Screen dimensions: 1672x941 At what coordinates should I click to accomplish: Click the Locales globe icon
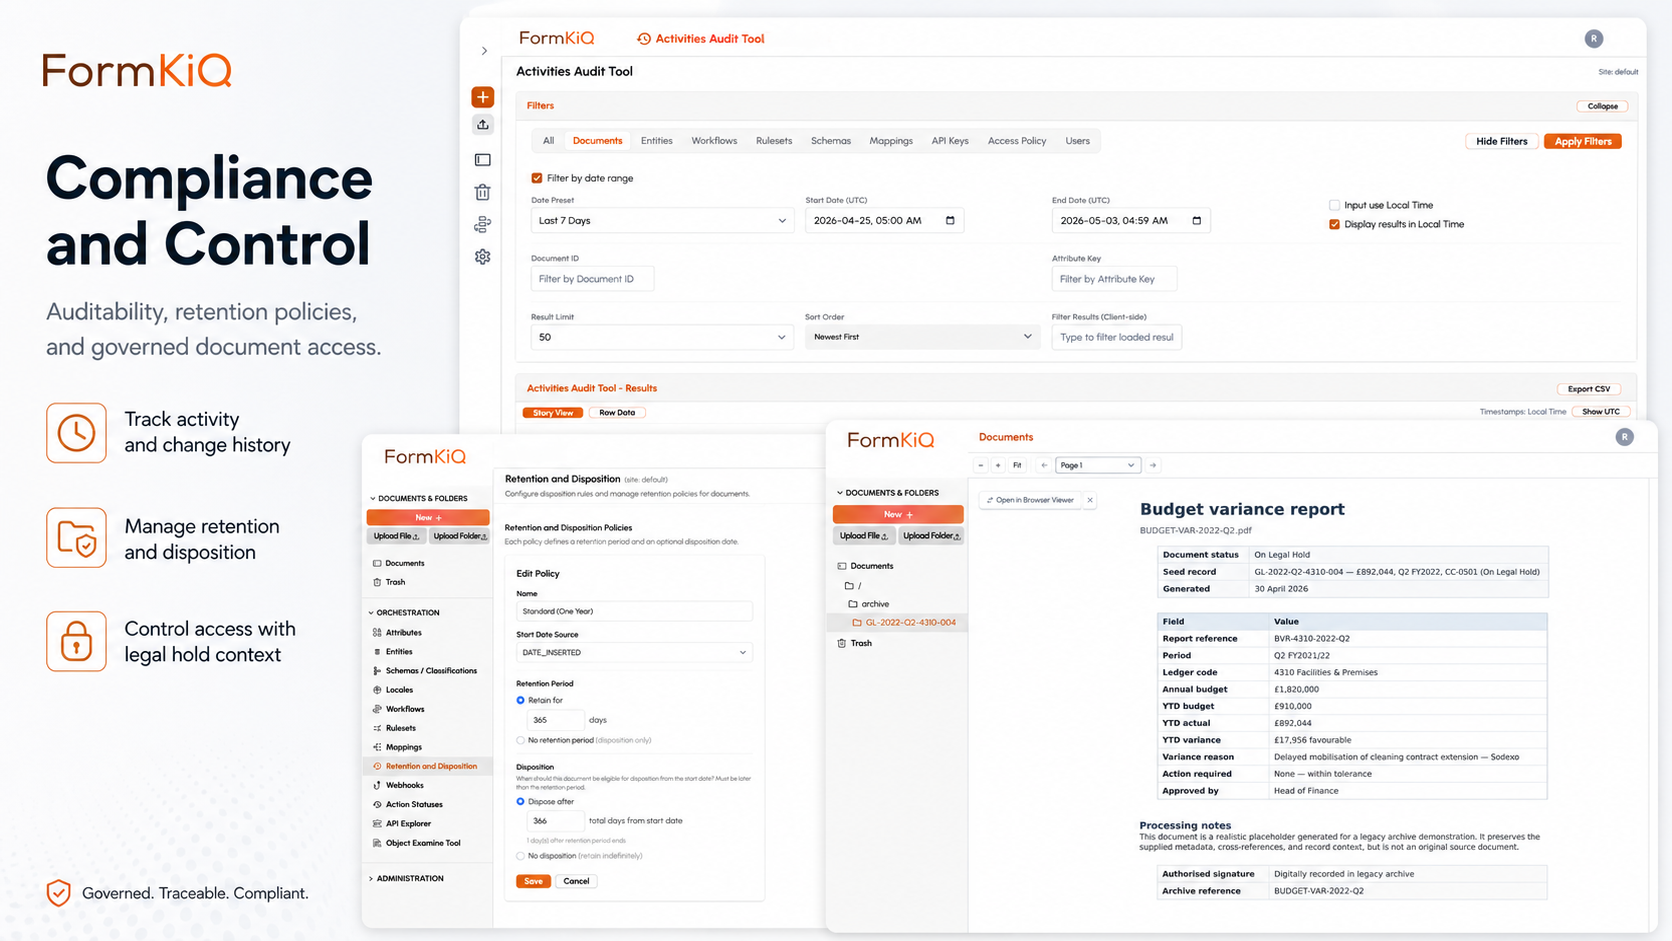coord(377,690)
